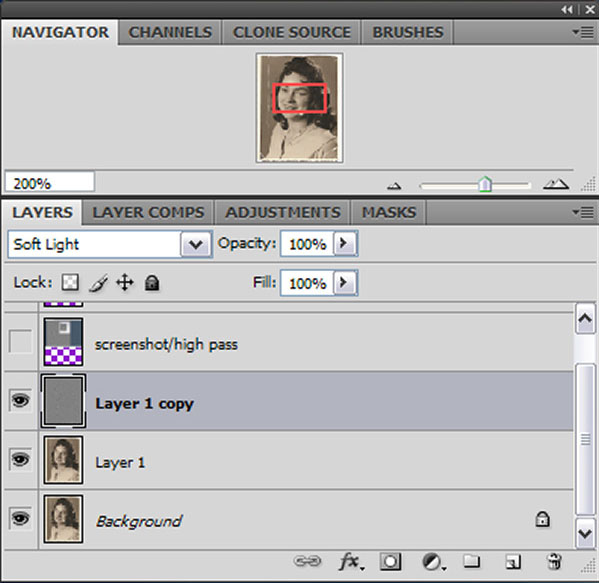Image resolution: width=599 pixels, height=583 pixels.
Task: Lock position move icon
Action: (125, 283)
